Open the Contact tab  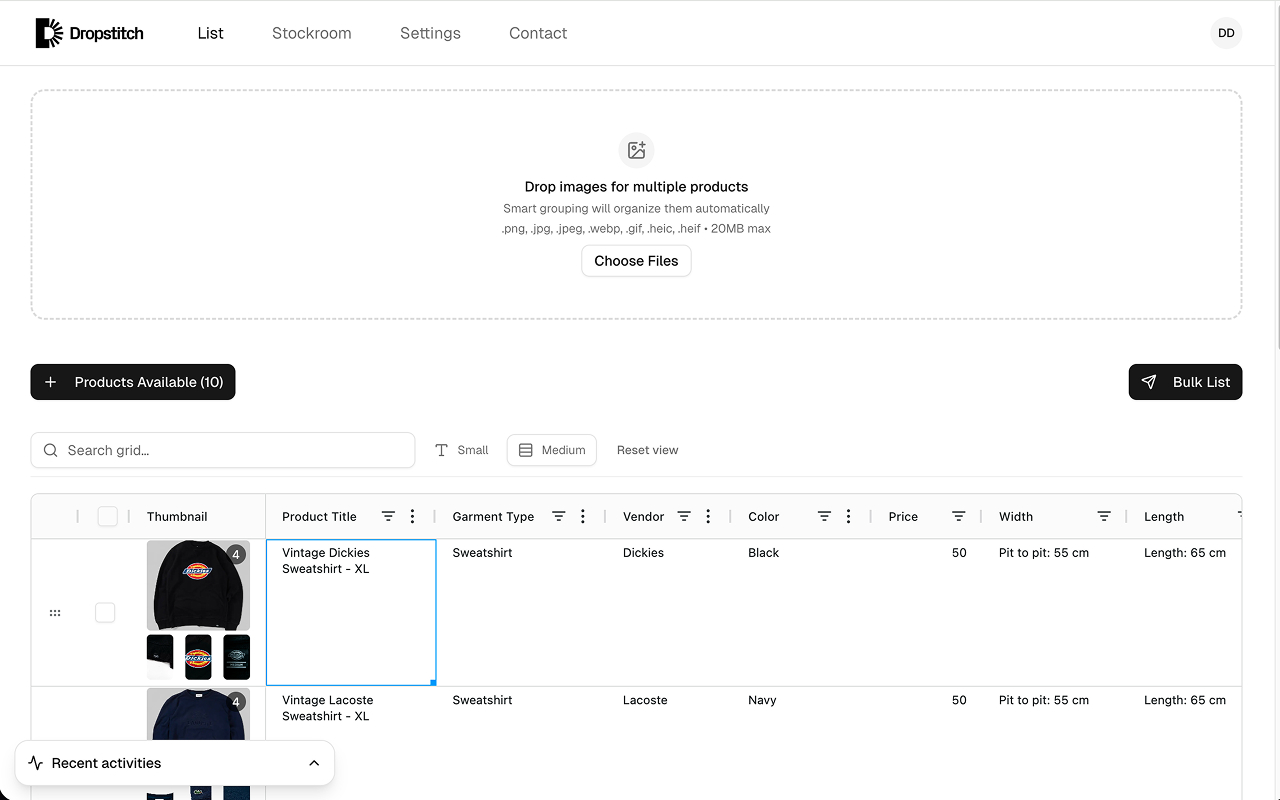tap(538, 33)
